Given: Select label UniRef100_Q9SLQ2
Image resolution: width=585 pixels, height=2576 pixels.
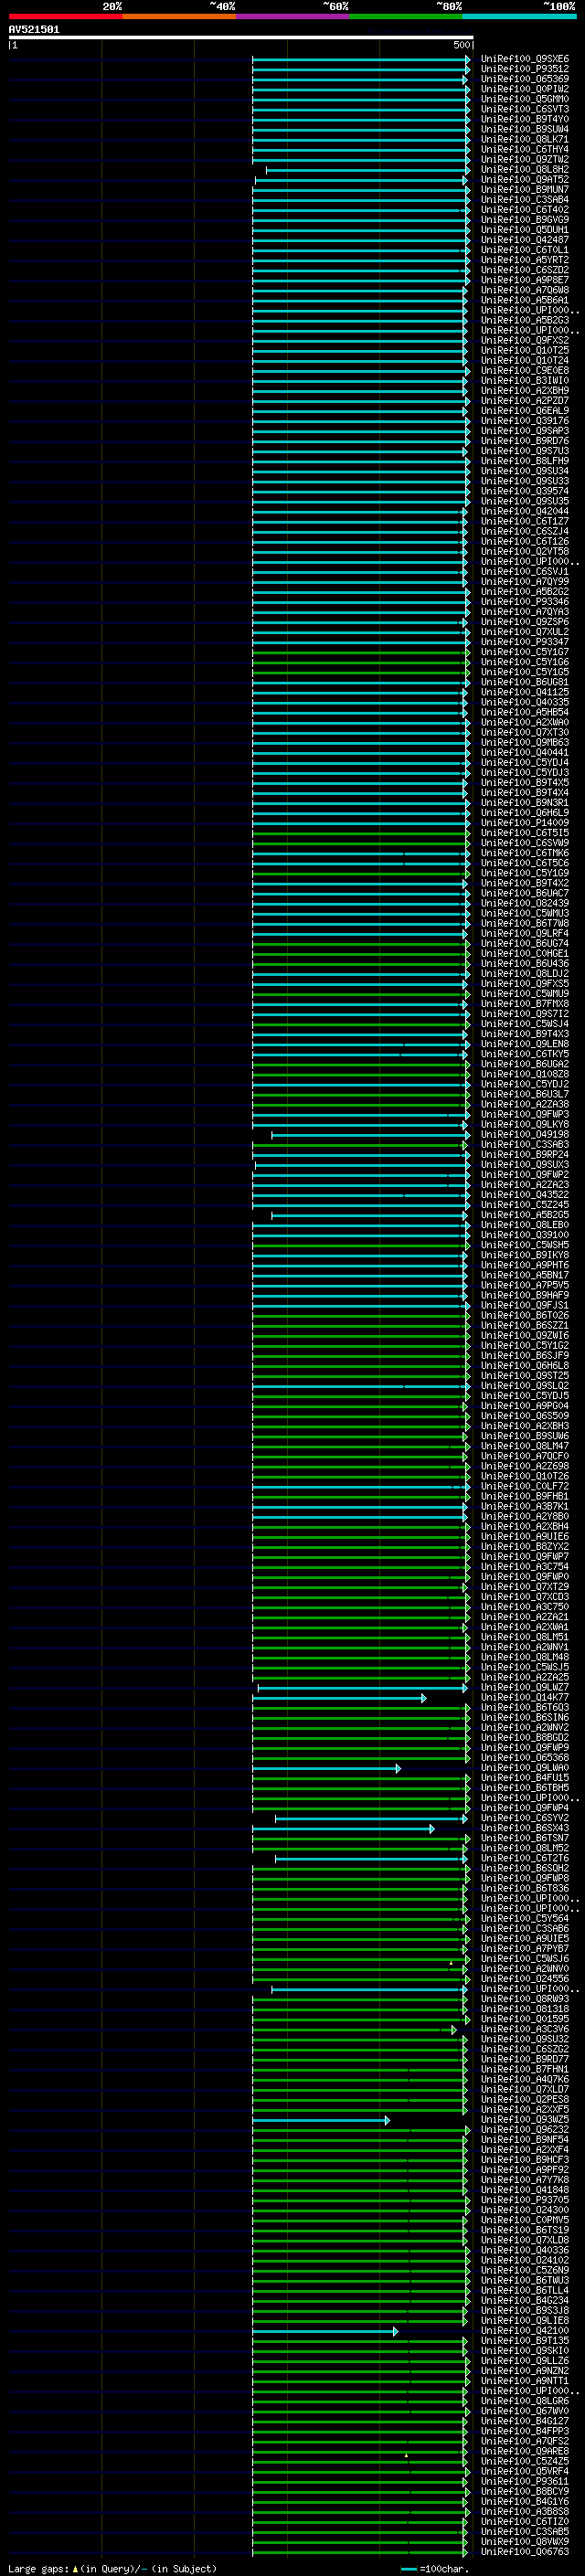Looking at the screenshot, I should point(525,1386).
